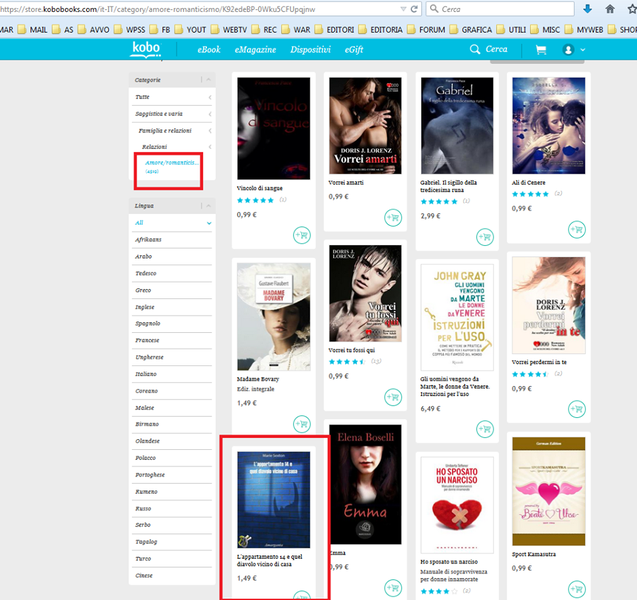Open the eGift menu
This screenshot has height=600, width=637.
[354, 50]
